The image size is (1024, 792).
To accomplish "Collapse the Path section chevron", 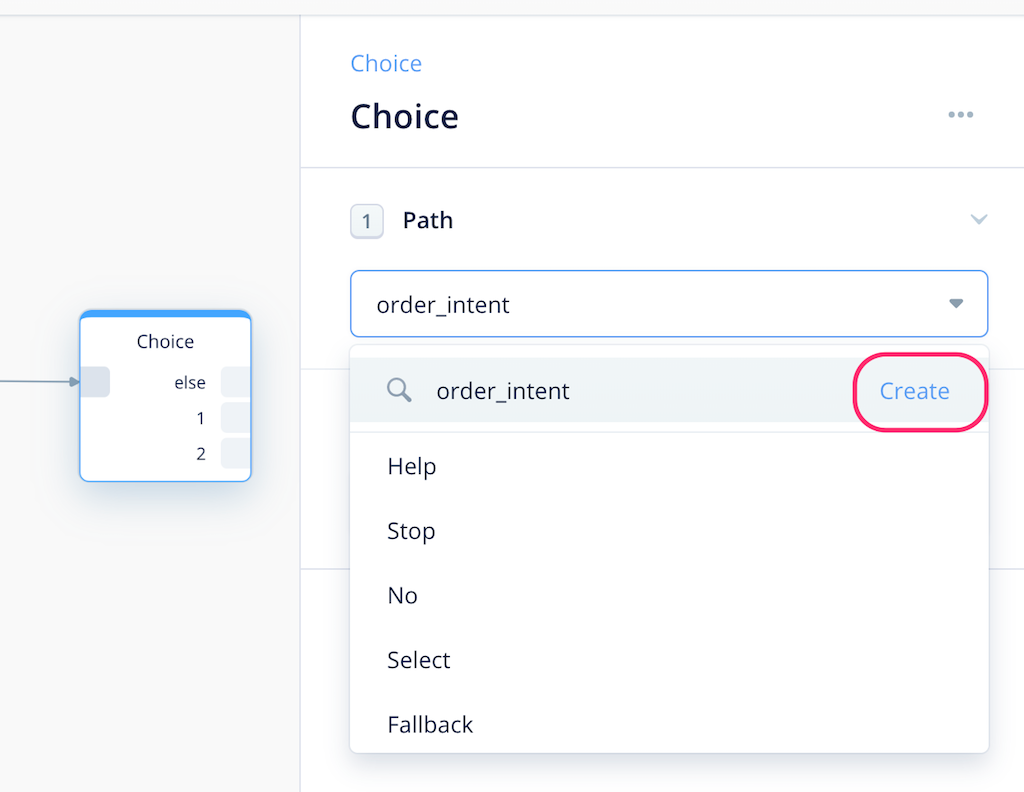I will (979, 220).
